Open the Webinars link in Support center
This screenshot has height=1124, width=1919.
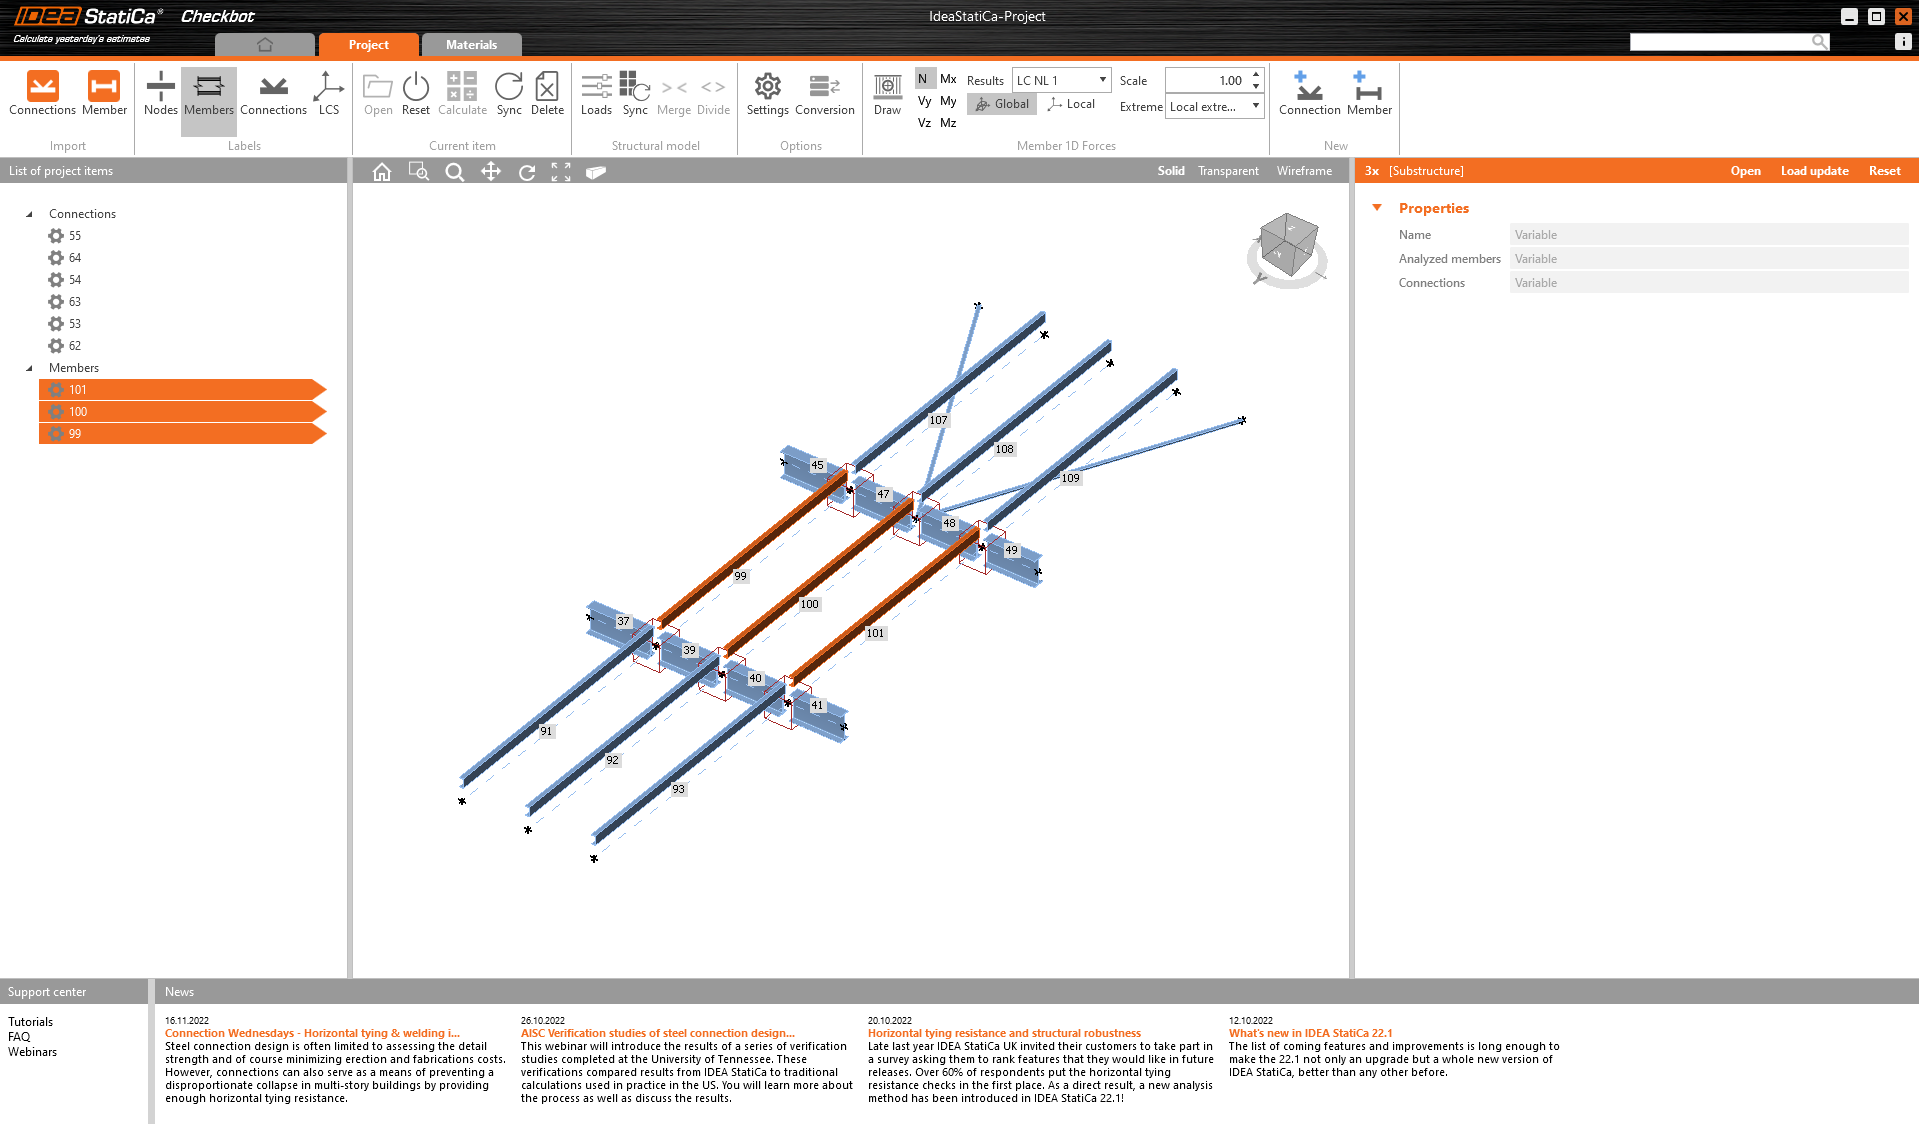tap(32, 1052)
